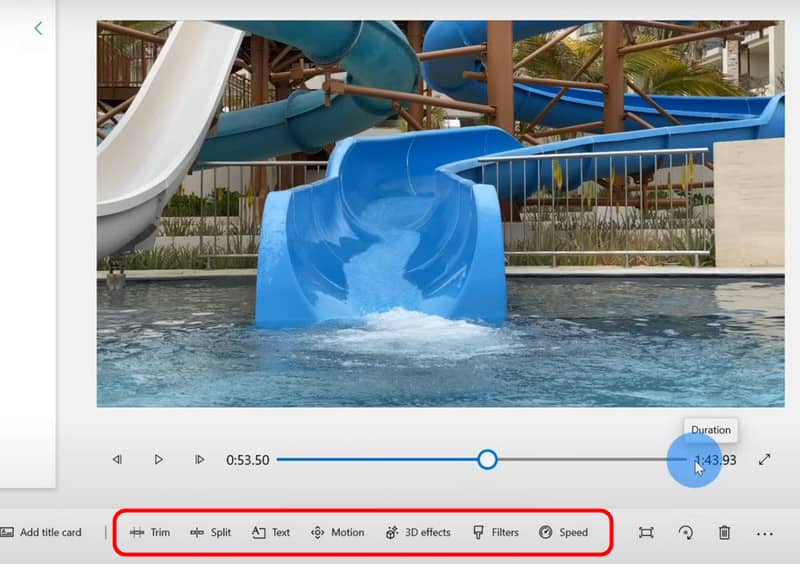
Task: Open the Split tool
Action: (x=211, y=532)
